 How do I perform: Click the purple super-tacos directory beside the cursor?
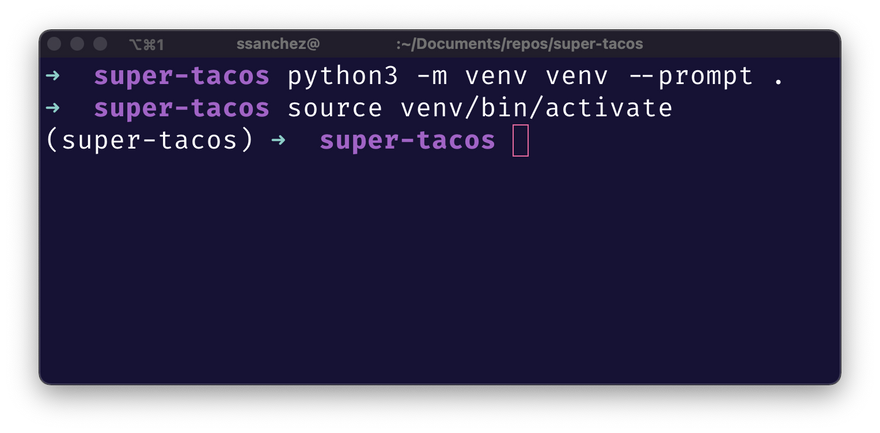[407, 140]
